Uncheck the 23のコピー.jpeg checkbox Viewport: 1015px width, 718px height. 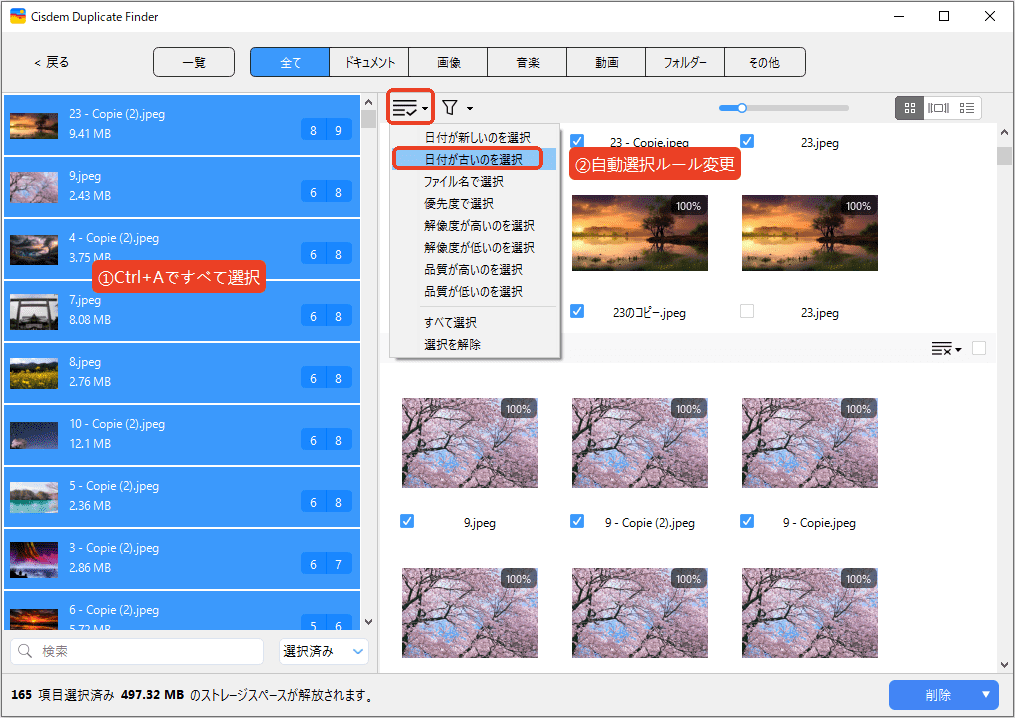[x=577, y=312]
